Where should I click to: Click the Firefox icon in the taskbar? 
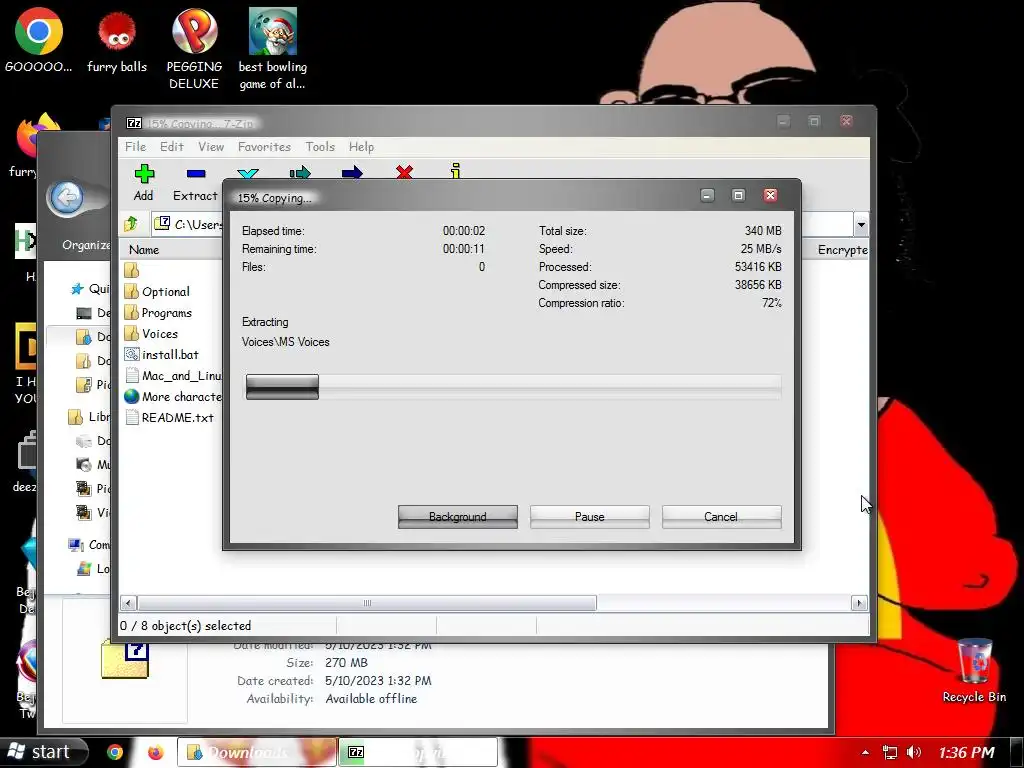155,752
